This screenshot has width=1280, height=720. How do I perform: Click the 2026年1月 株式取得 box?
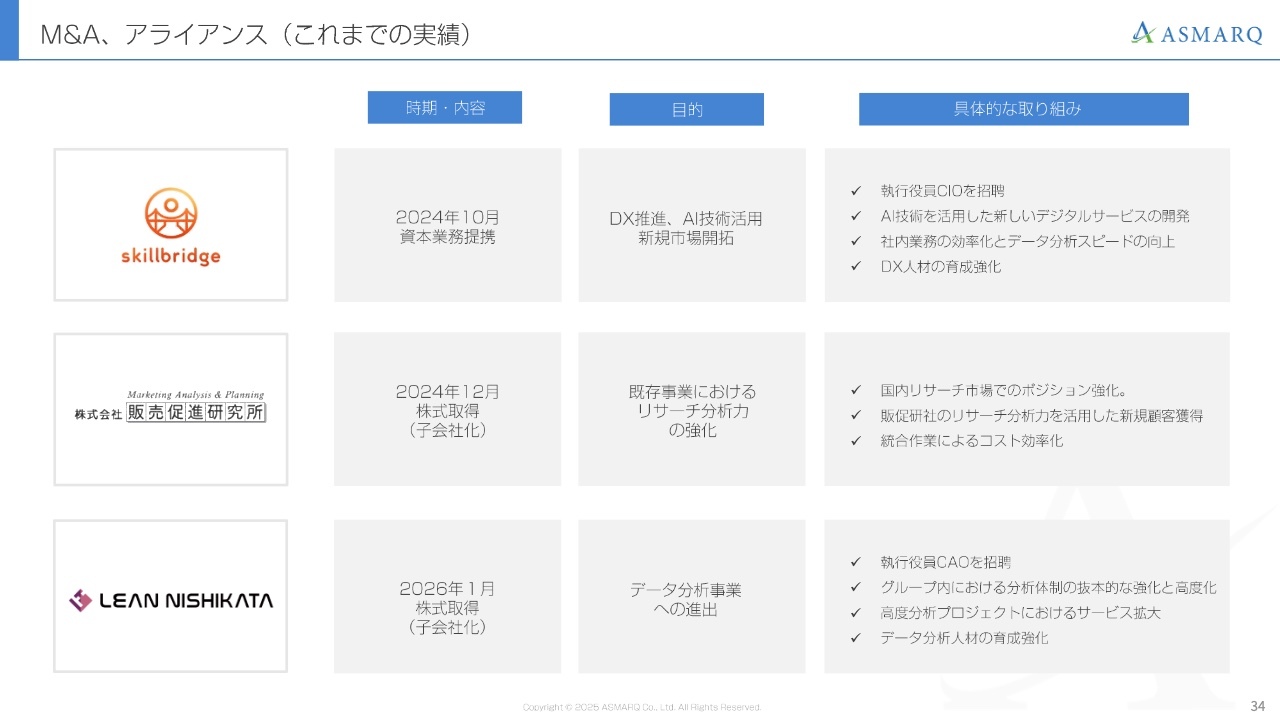tap(447, 597)
